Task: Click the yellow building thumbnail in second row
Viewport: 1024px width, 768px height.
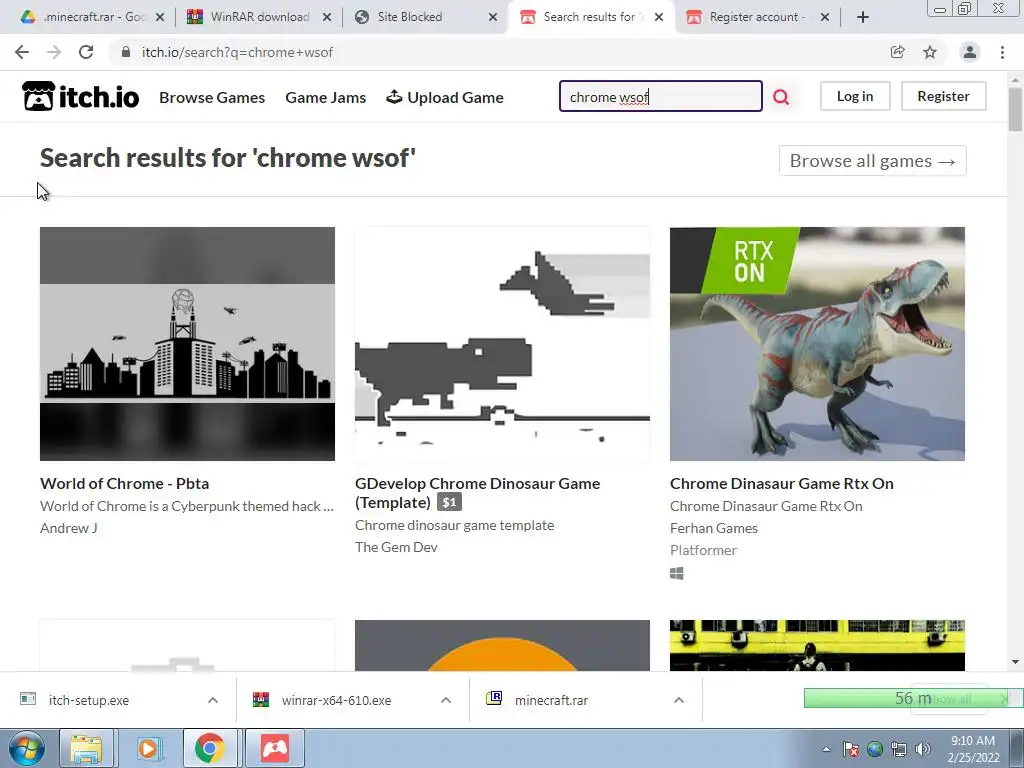Action: [x=817, y=645]
